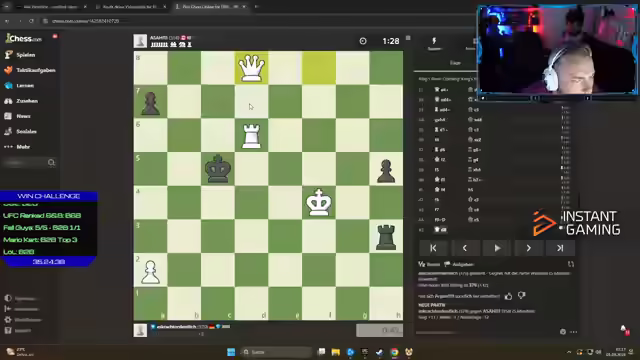The width and height of the screenshot is (640, 360).
Task: Click the Zusehen binoculars icon
Action: tap(8, 101)
